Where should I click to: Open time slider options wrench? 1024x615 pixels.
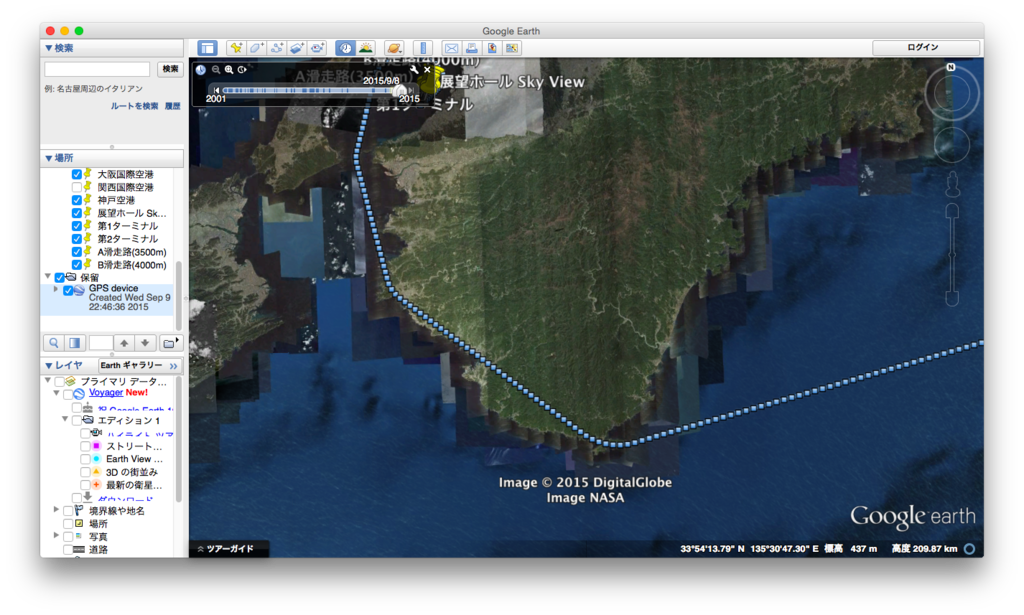(x=414, y=69)
